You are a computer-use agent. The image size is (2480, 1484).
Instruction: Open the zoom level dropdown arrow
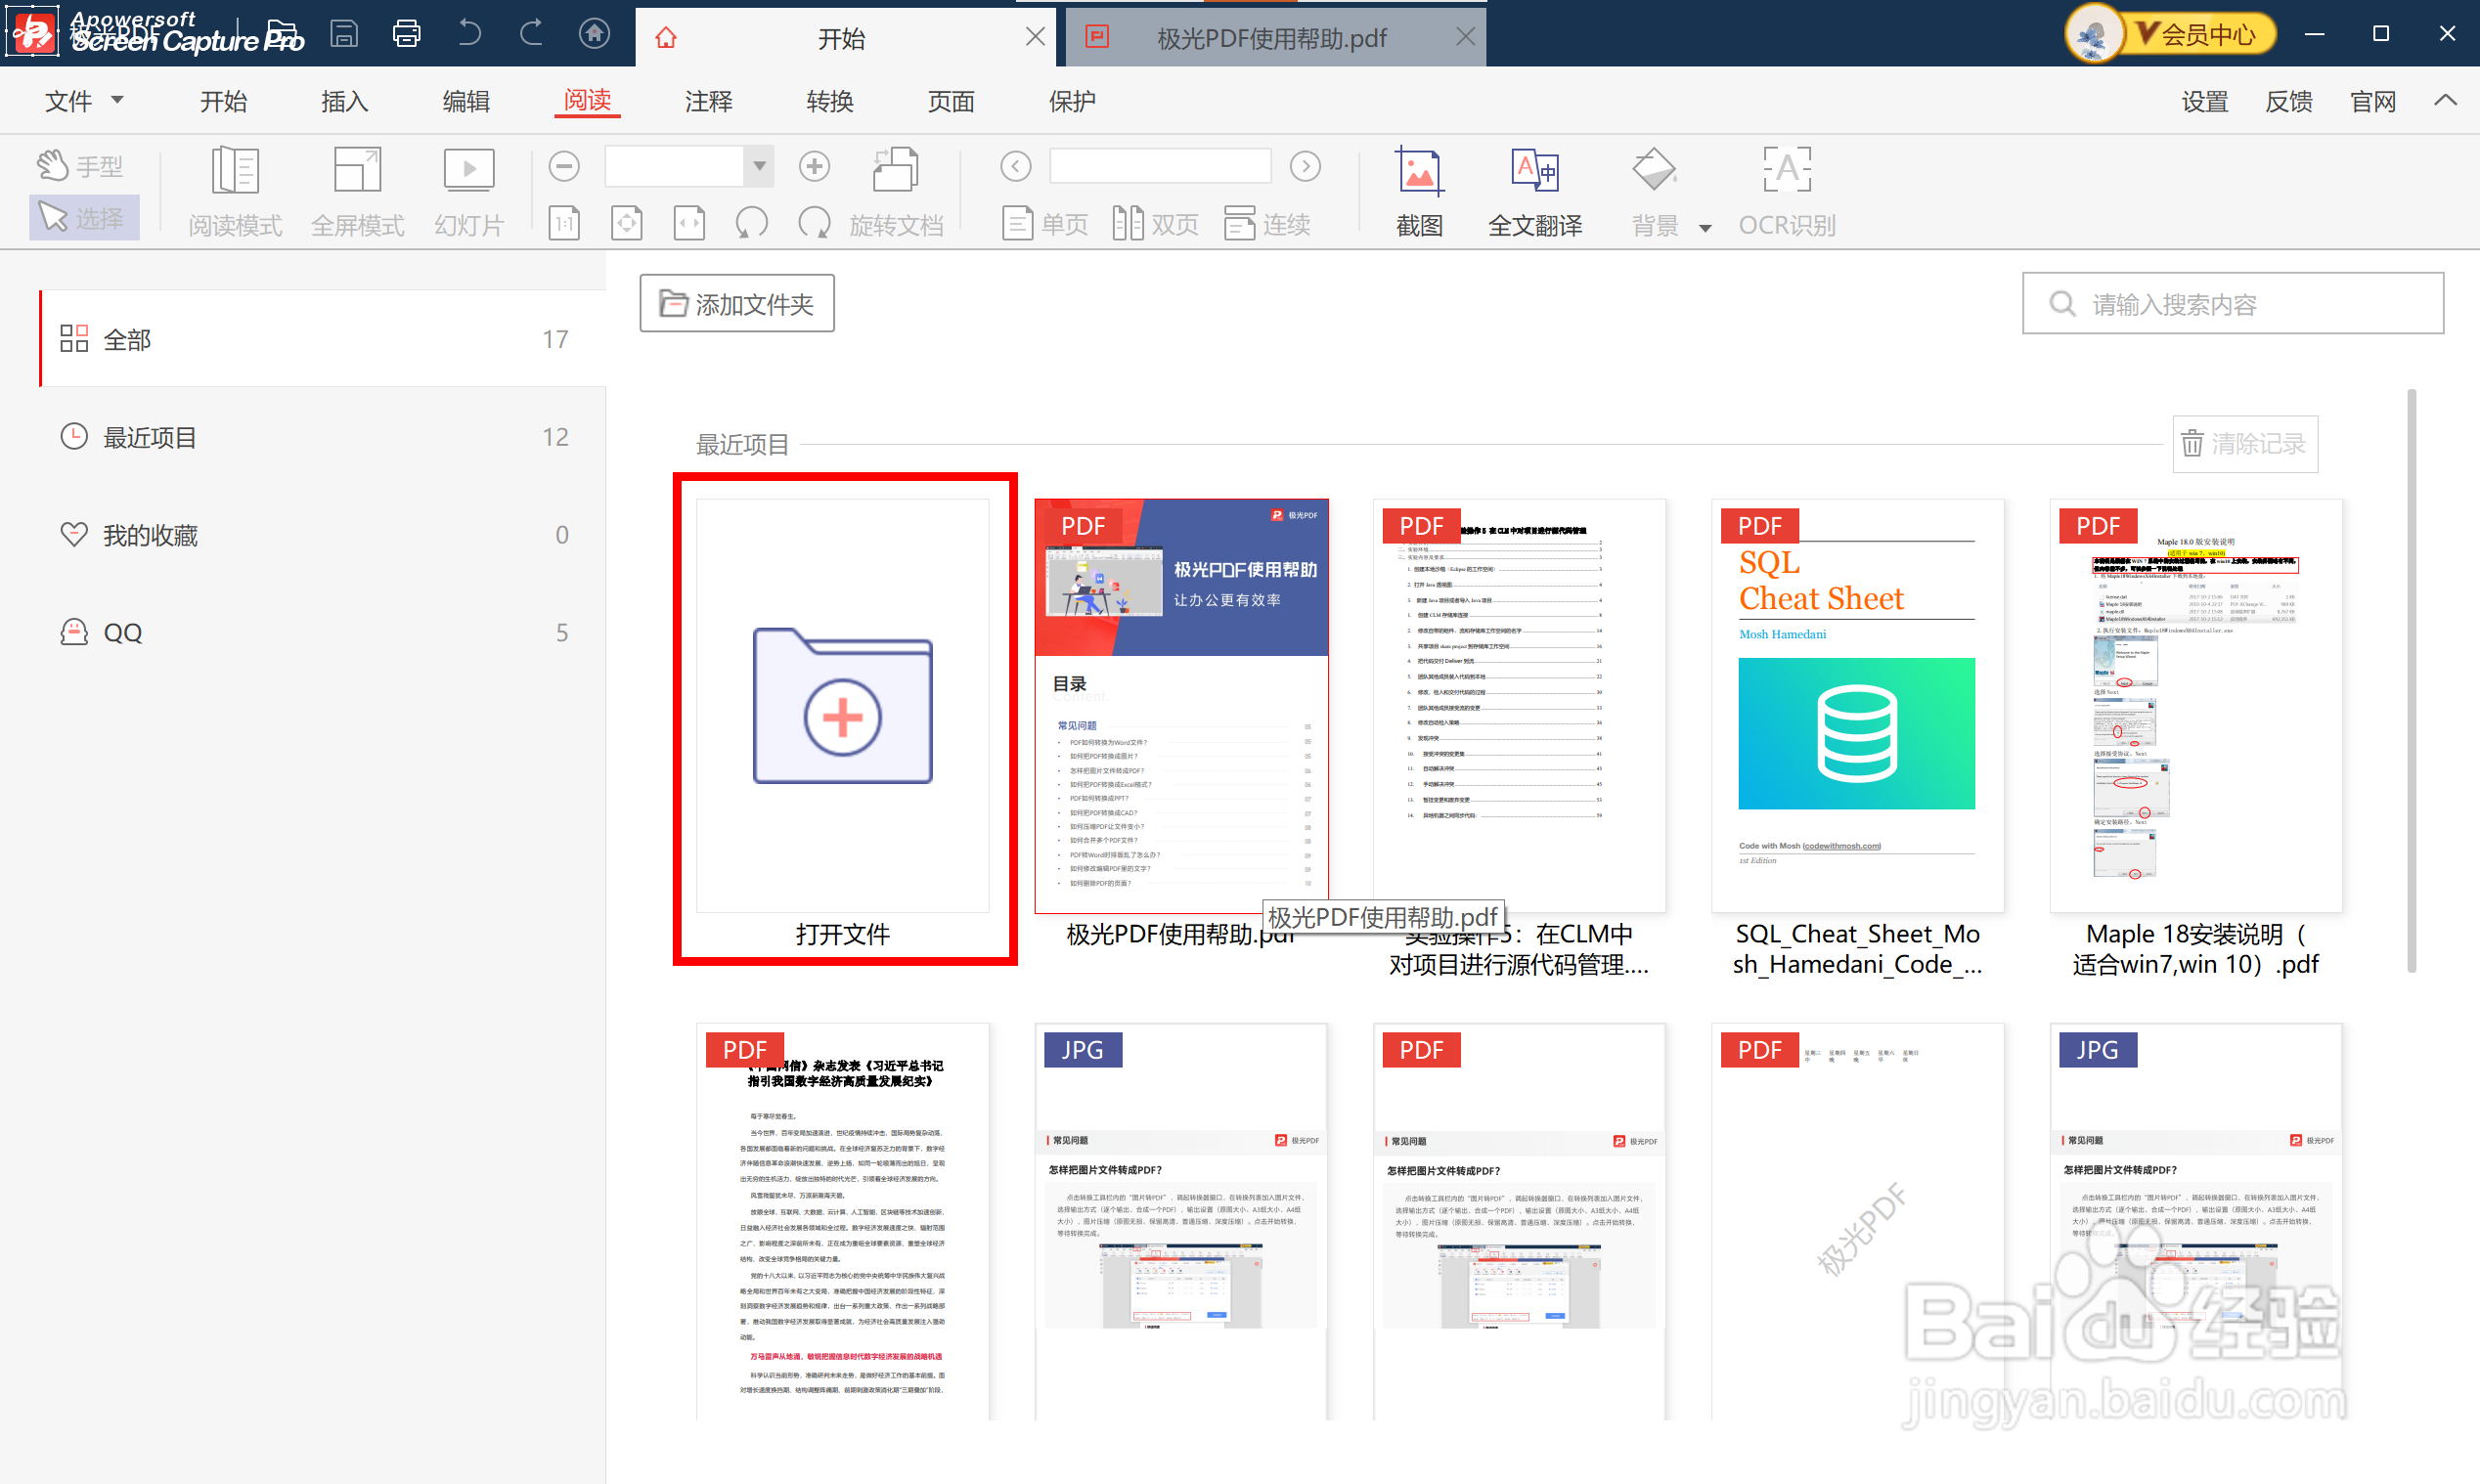click(759, 166)
